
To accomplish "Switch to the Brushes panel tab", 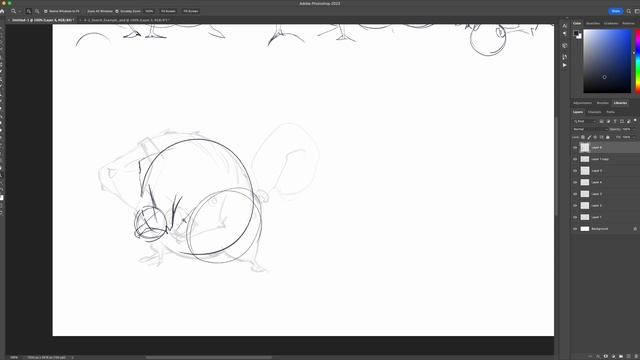I will (602, 103).
